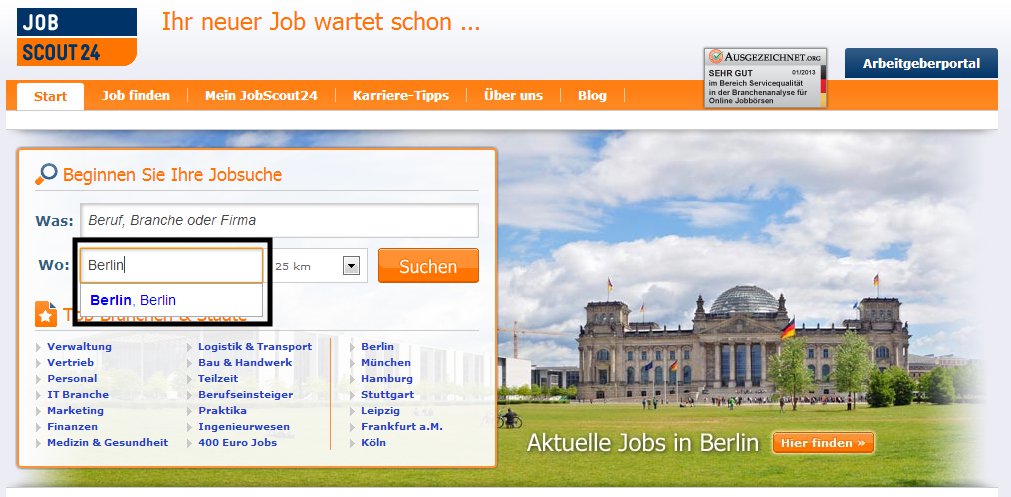
Task: Open the Karriere-Tipps menu item
Action: tap(400, 96)
